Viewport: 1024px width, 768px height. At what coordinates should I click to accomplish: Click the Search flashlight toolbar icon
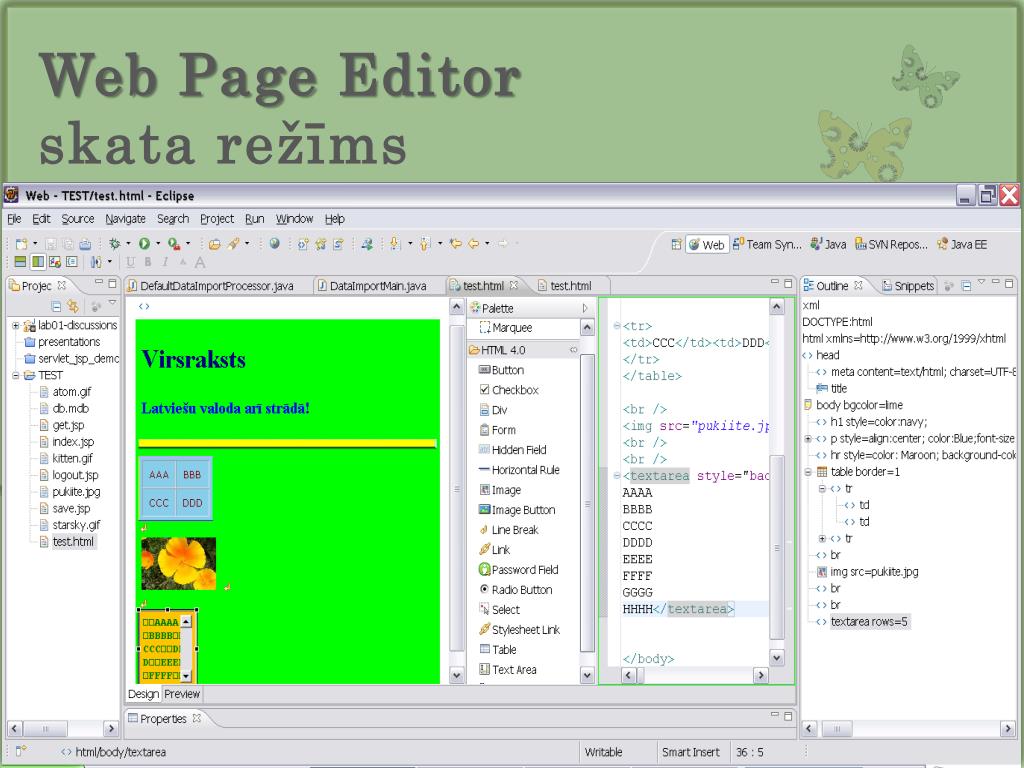point(233,244)
